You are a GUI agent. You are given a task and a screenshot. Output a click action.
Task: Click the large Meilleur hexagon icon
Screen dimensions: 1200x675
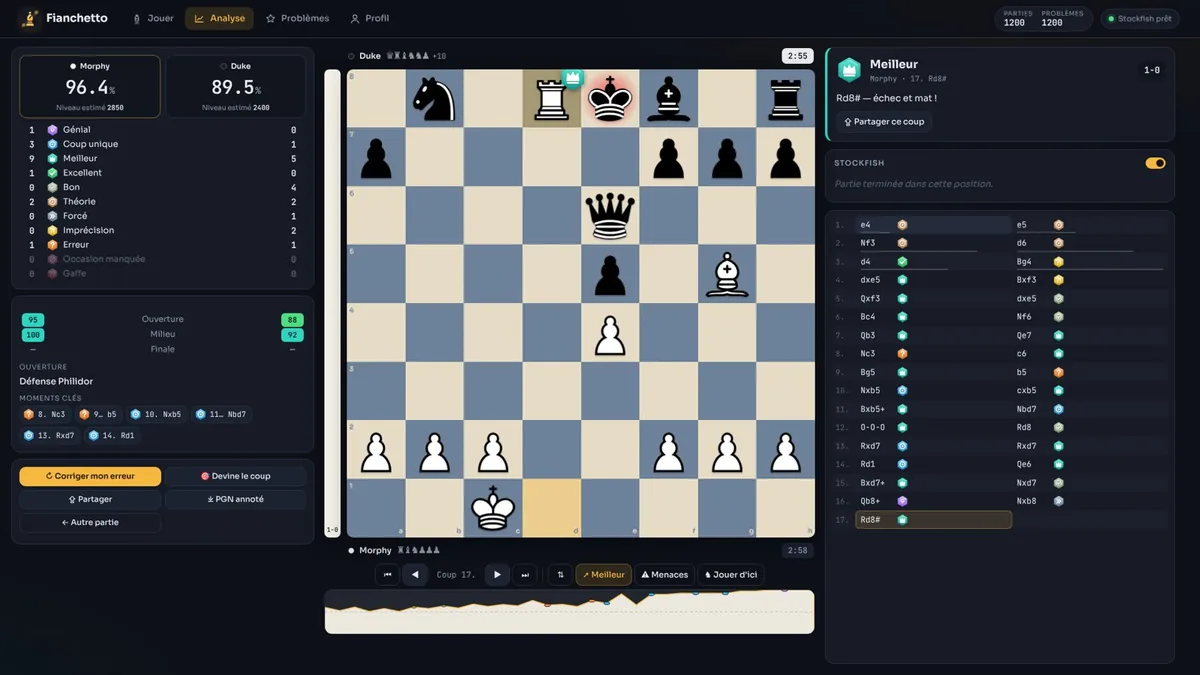click(x=849, y=70)
